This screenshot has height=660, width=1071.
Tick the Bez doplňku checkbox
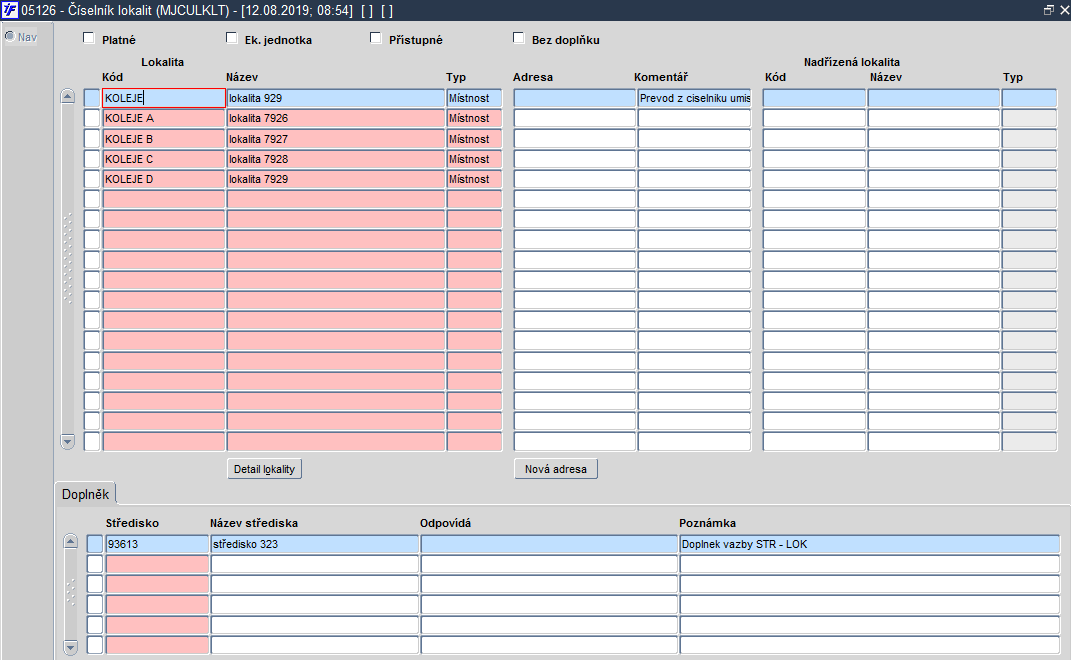pyautogui.click(x=518, y=38)
